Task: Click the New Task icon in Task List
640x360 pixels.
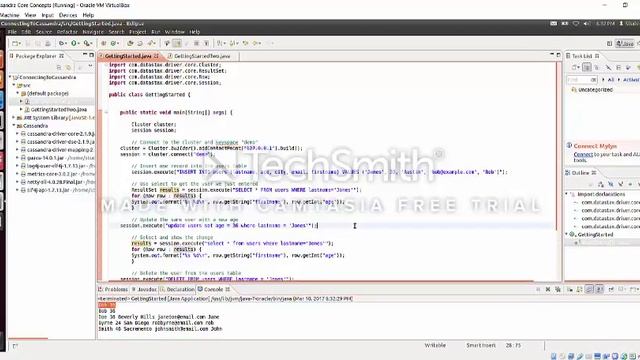Action: tap(575, 67)
